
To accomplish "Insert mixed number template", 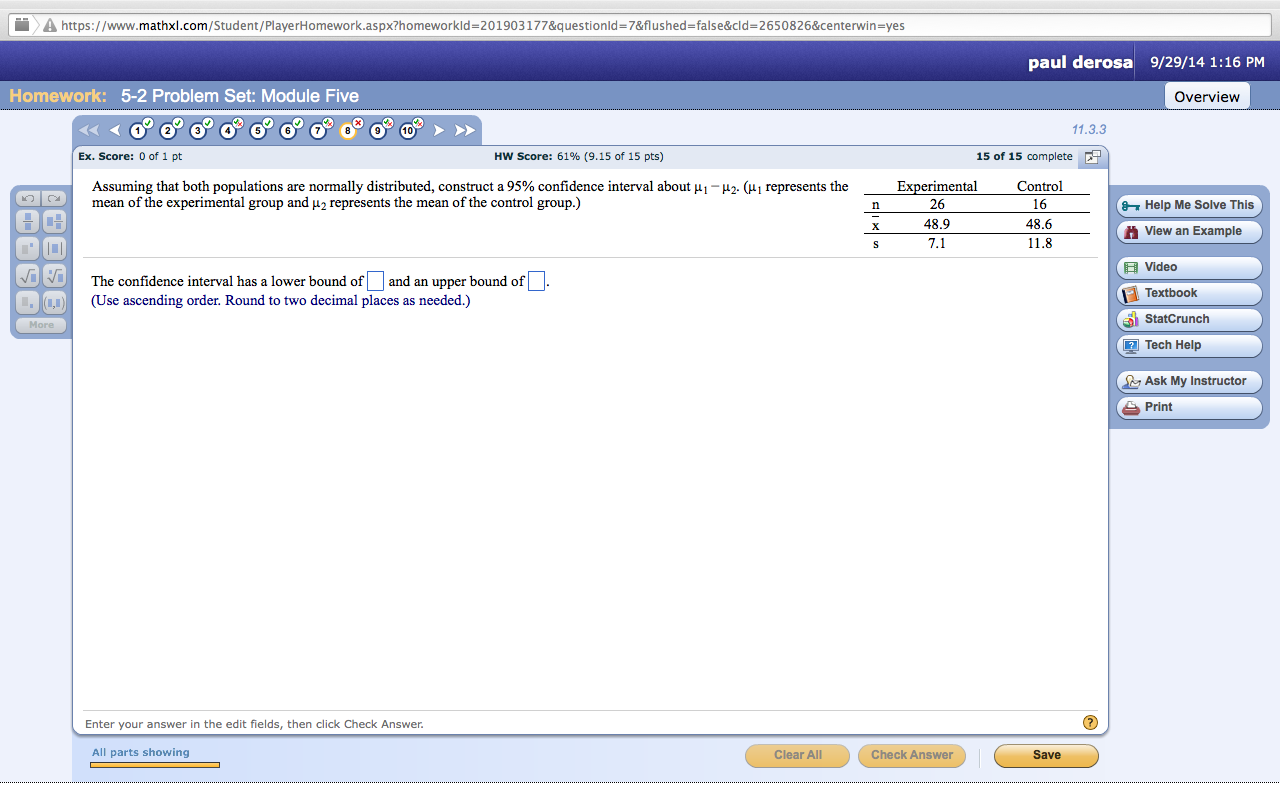I will coord(54,221).
